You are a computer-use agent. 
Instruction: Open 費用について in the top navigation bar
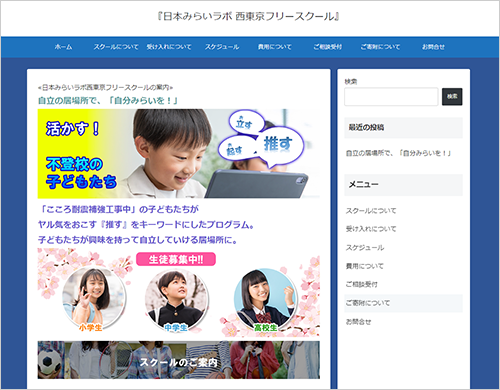tap(275, 47)
